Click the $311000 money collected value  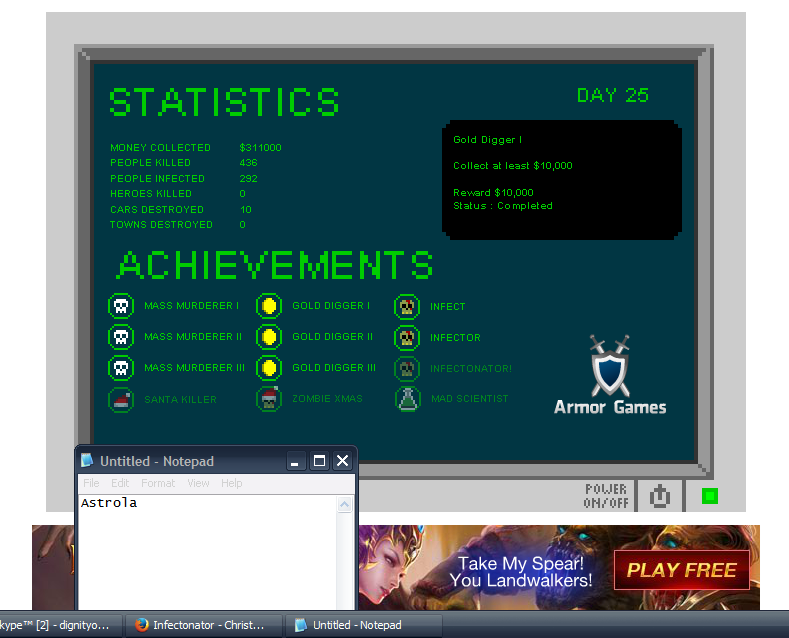[x=261, y=147]
